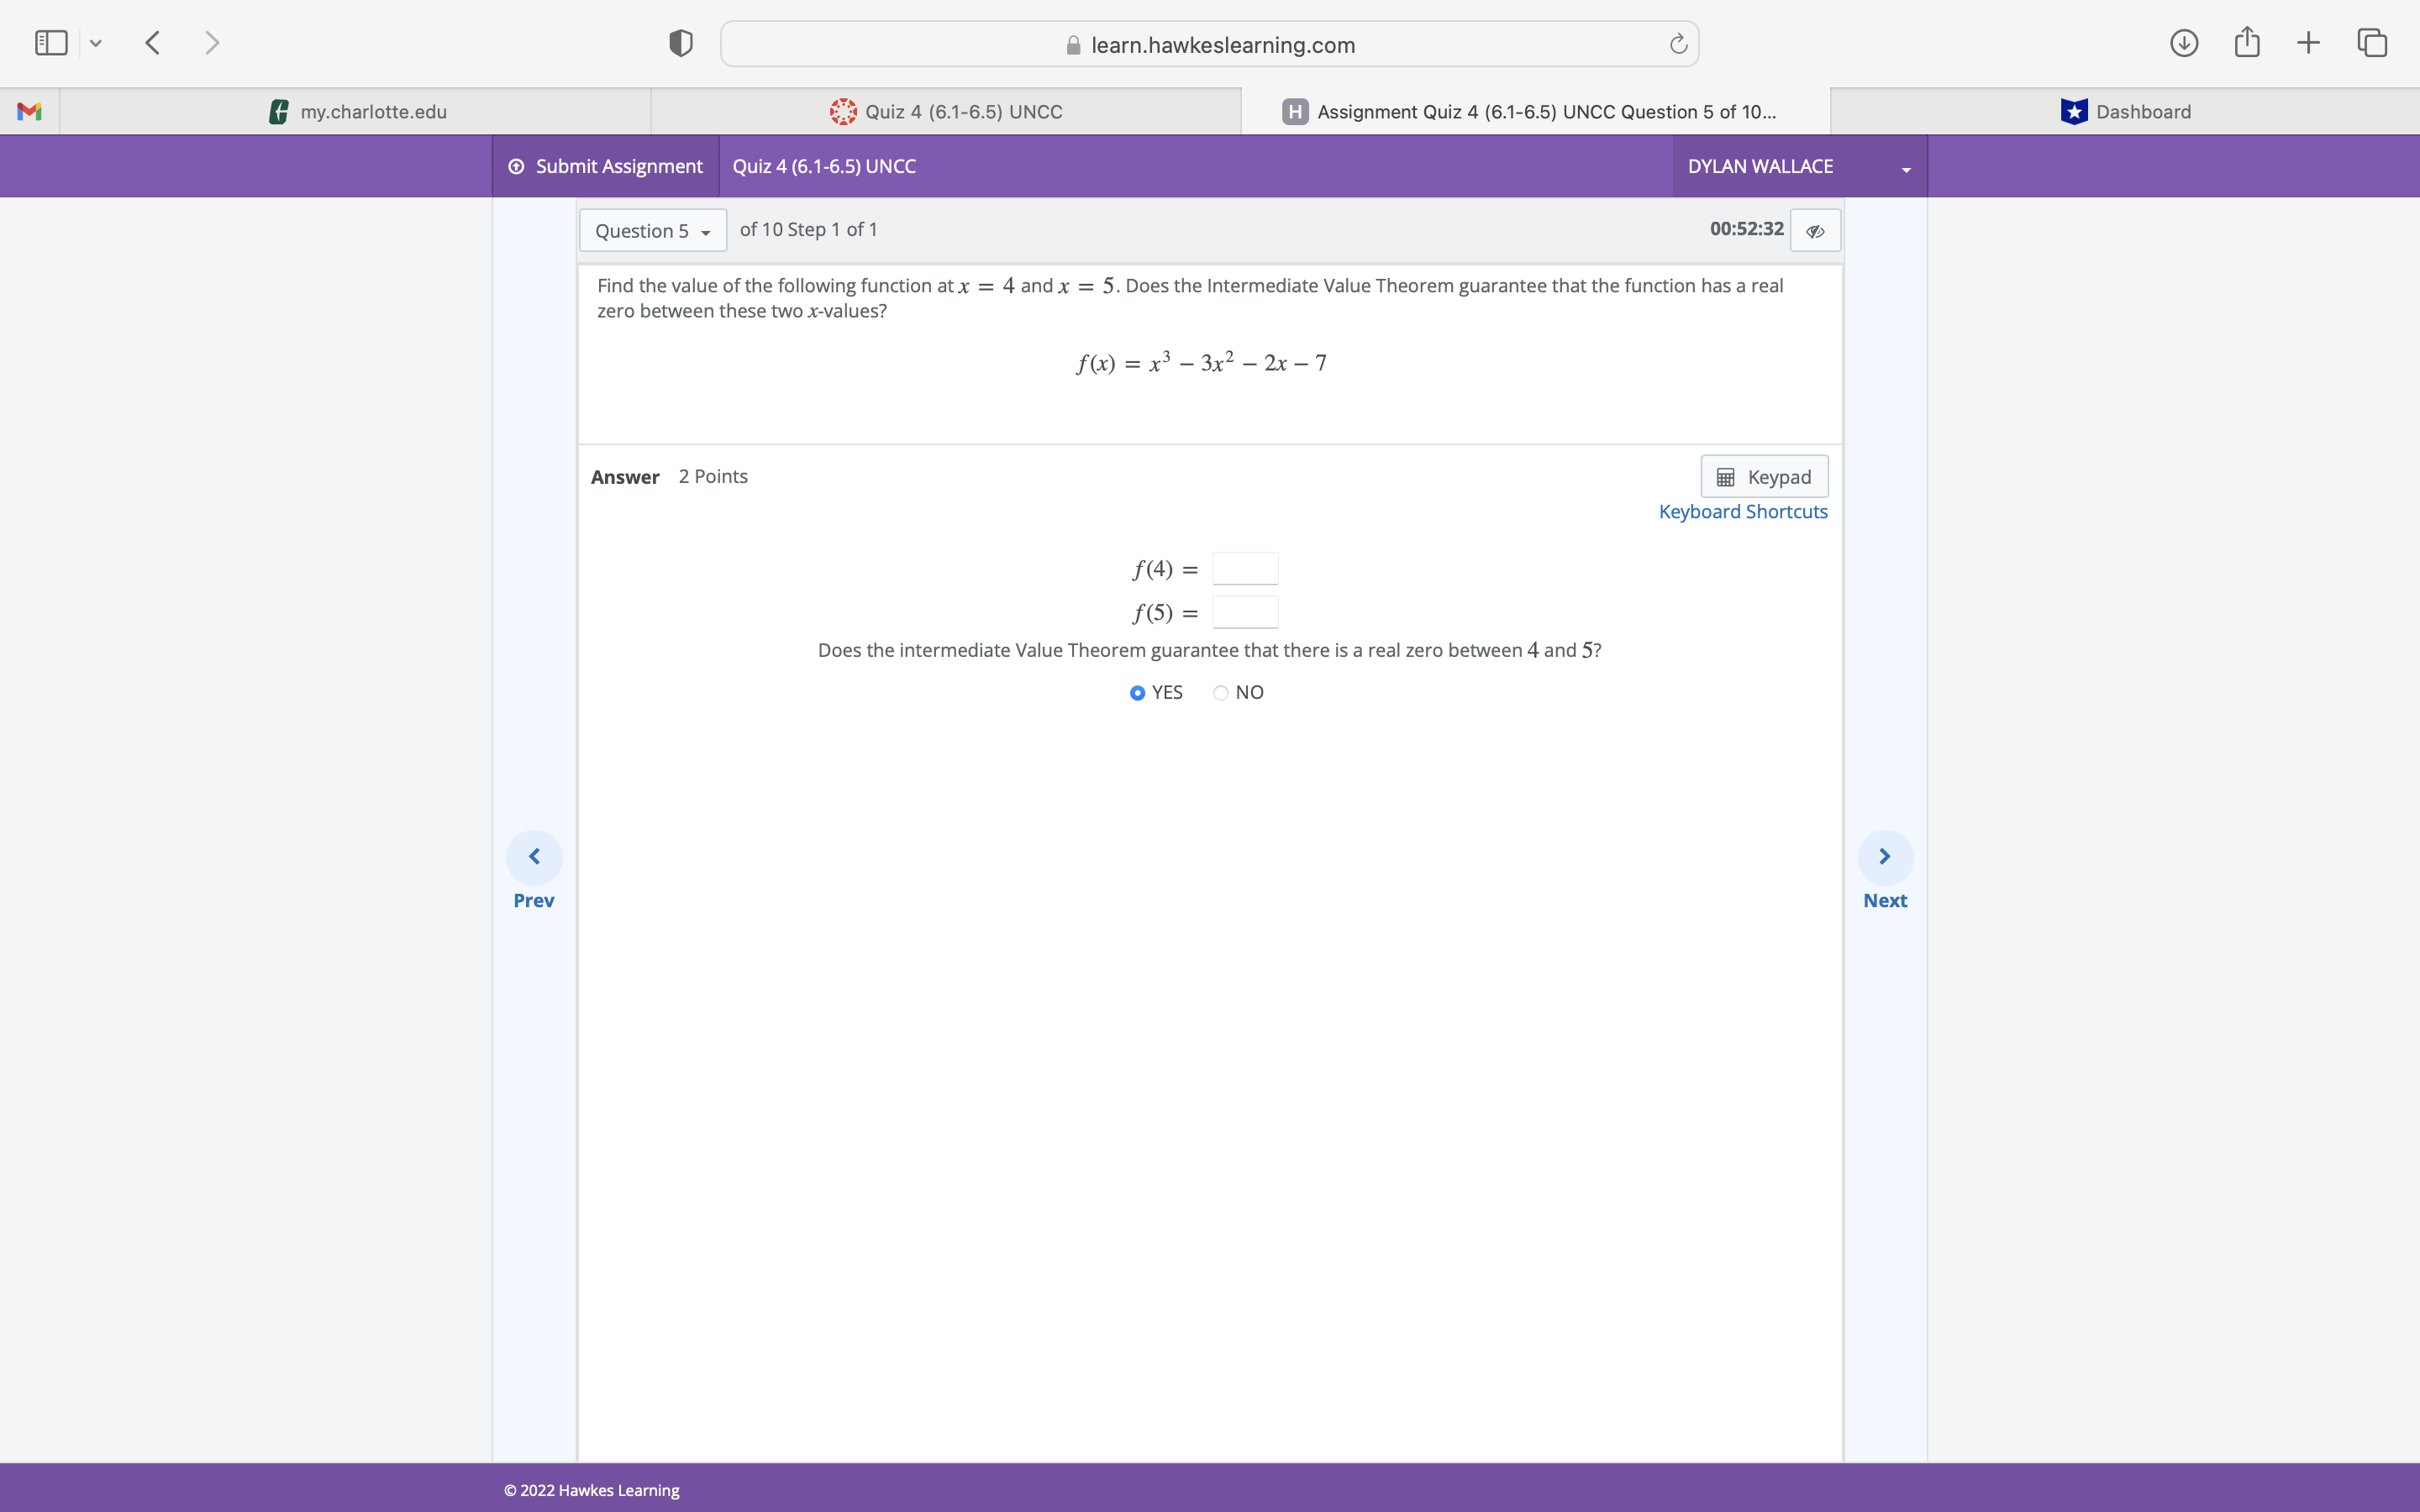Select the NO radio button
2420x1512 pixels.
coord(1220,693)
